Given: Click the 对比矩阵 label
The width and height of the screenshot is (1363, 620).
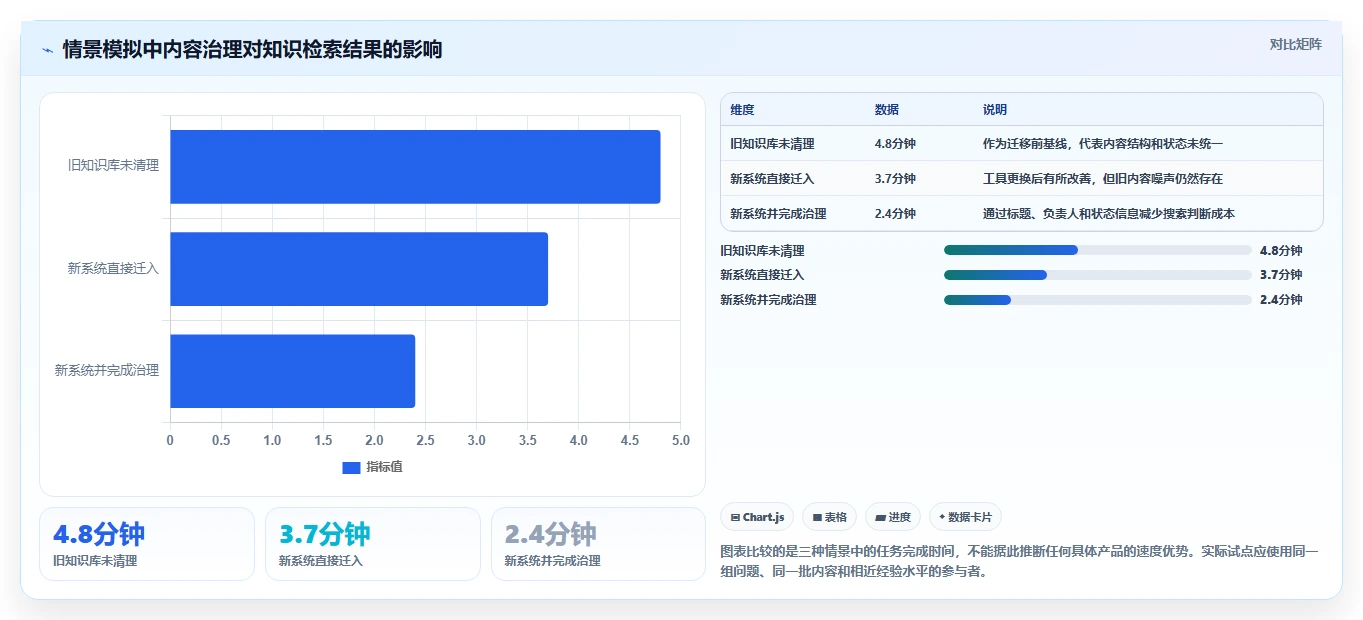Looking at the screenshot, I should [x=1295, y=44].
